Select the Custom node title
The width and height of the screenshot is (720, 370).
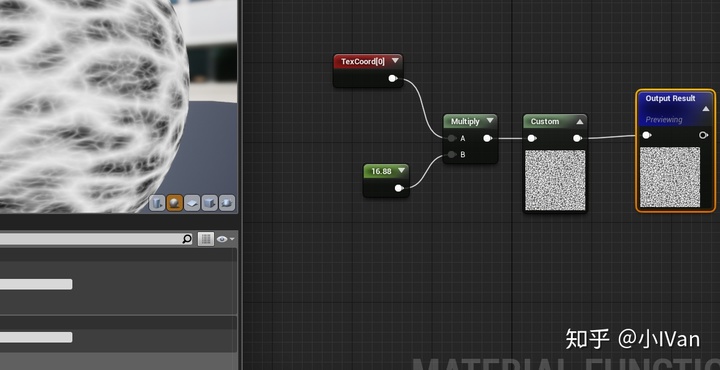(545, 122)
